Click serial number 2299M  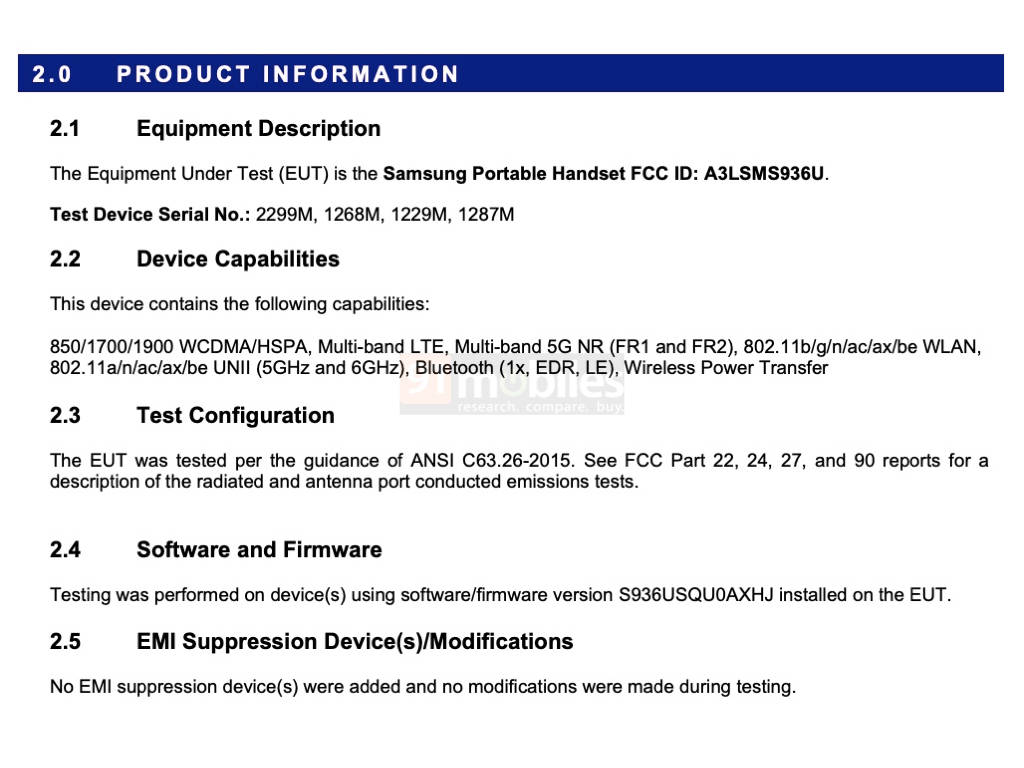tap(284, 214)
